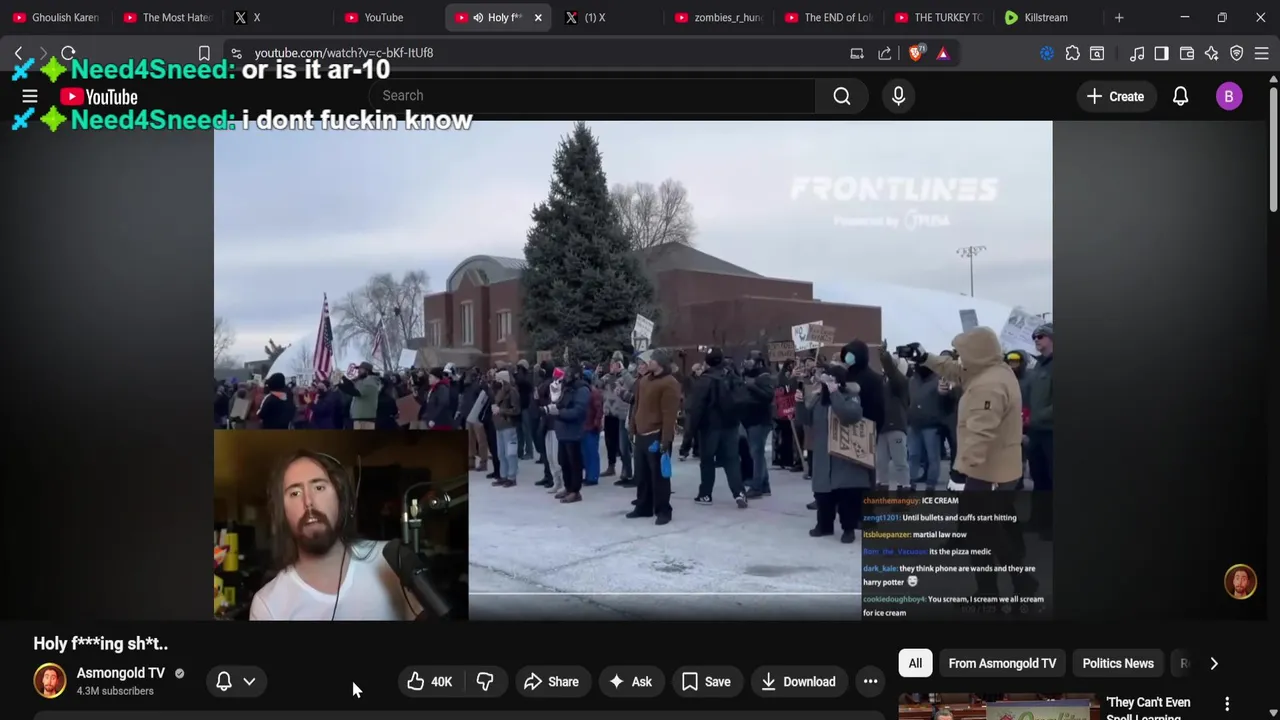Open the YouTube guide hamburger menu
1280x720 pixels.
pos(30,97)
